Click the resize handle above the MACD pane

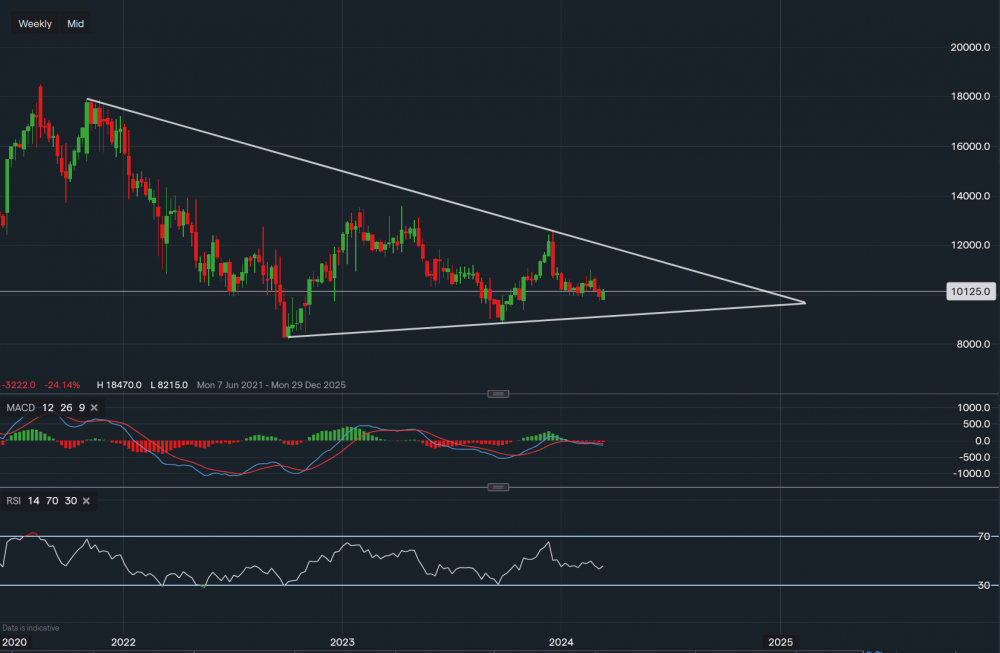click(x=498, y=394)
